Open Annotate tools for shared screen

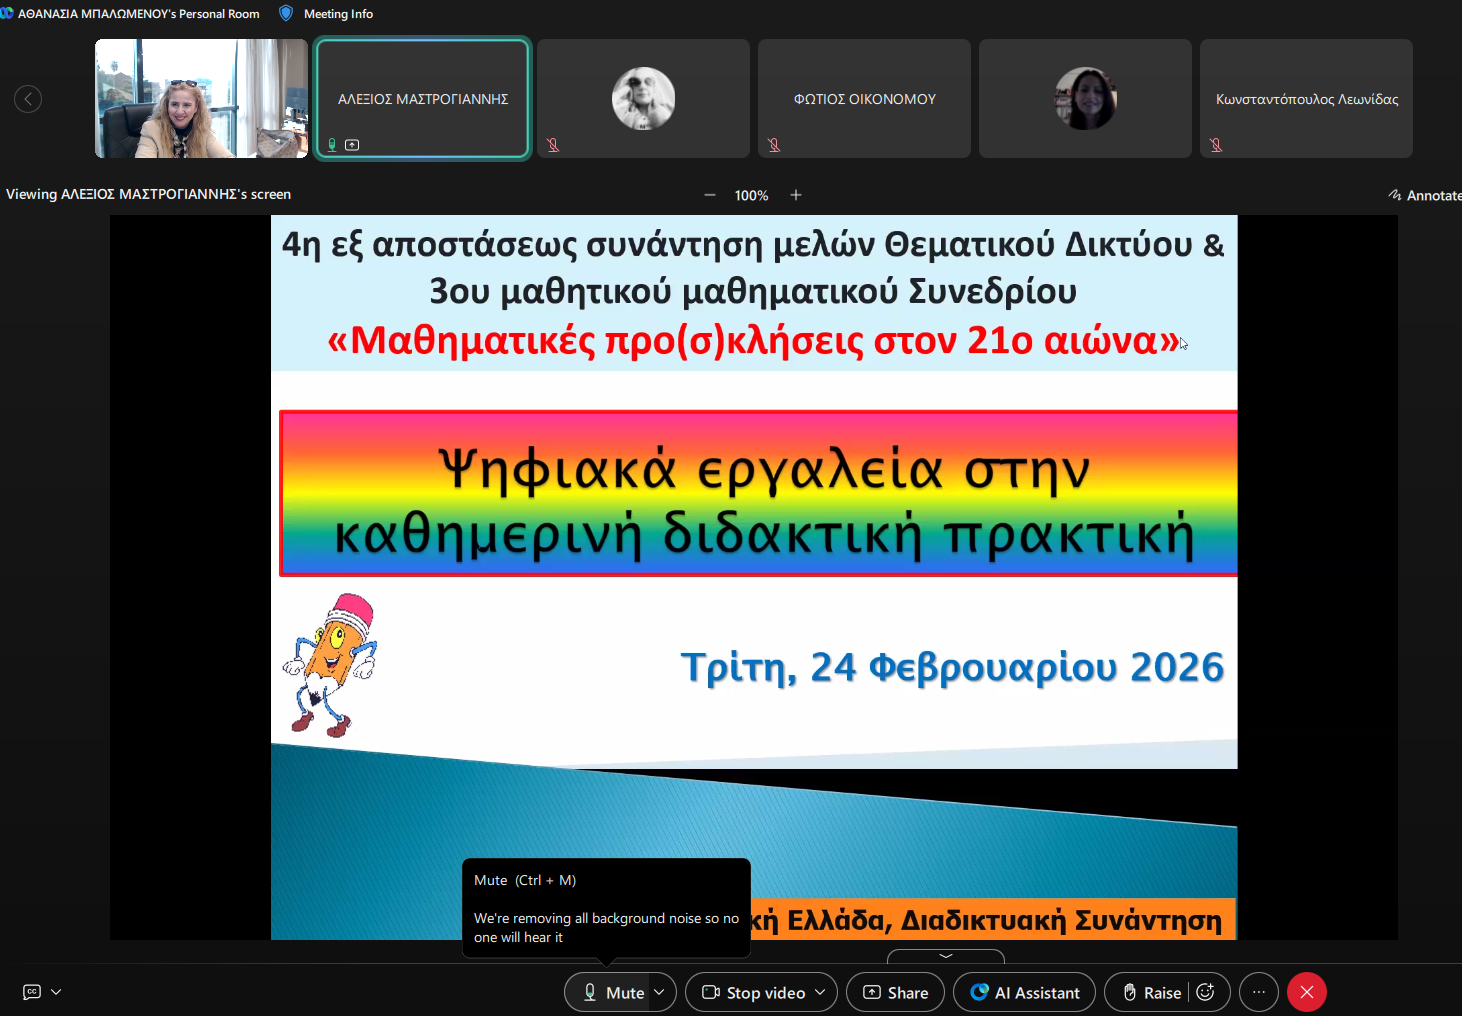click(x=1425, y=195)
